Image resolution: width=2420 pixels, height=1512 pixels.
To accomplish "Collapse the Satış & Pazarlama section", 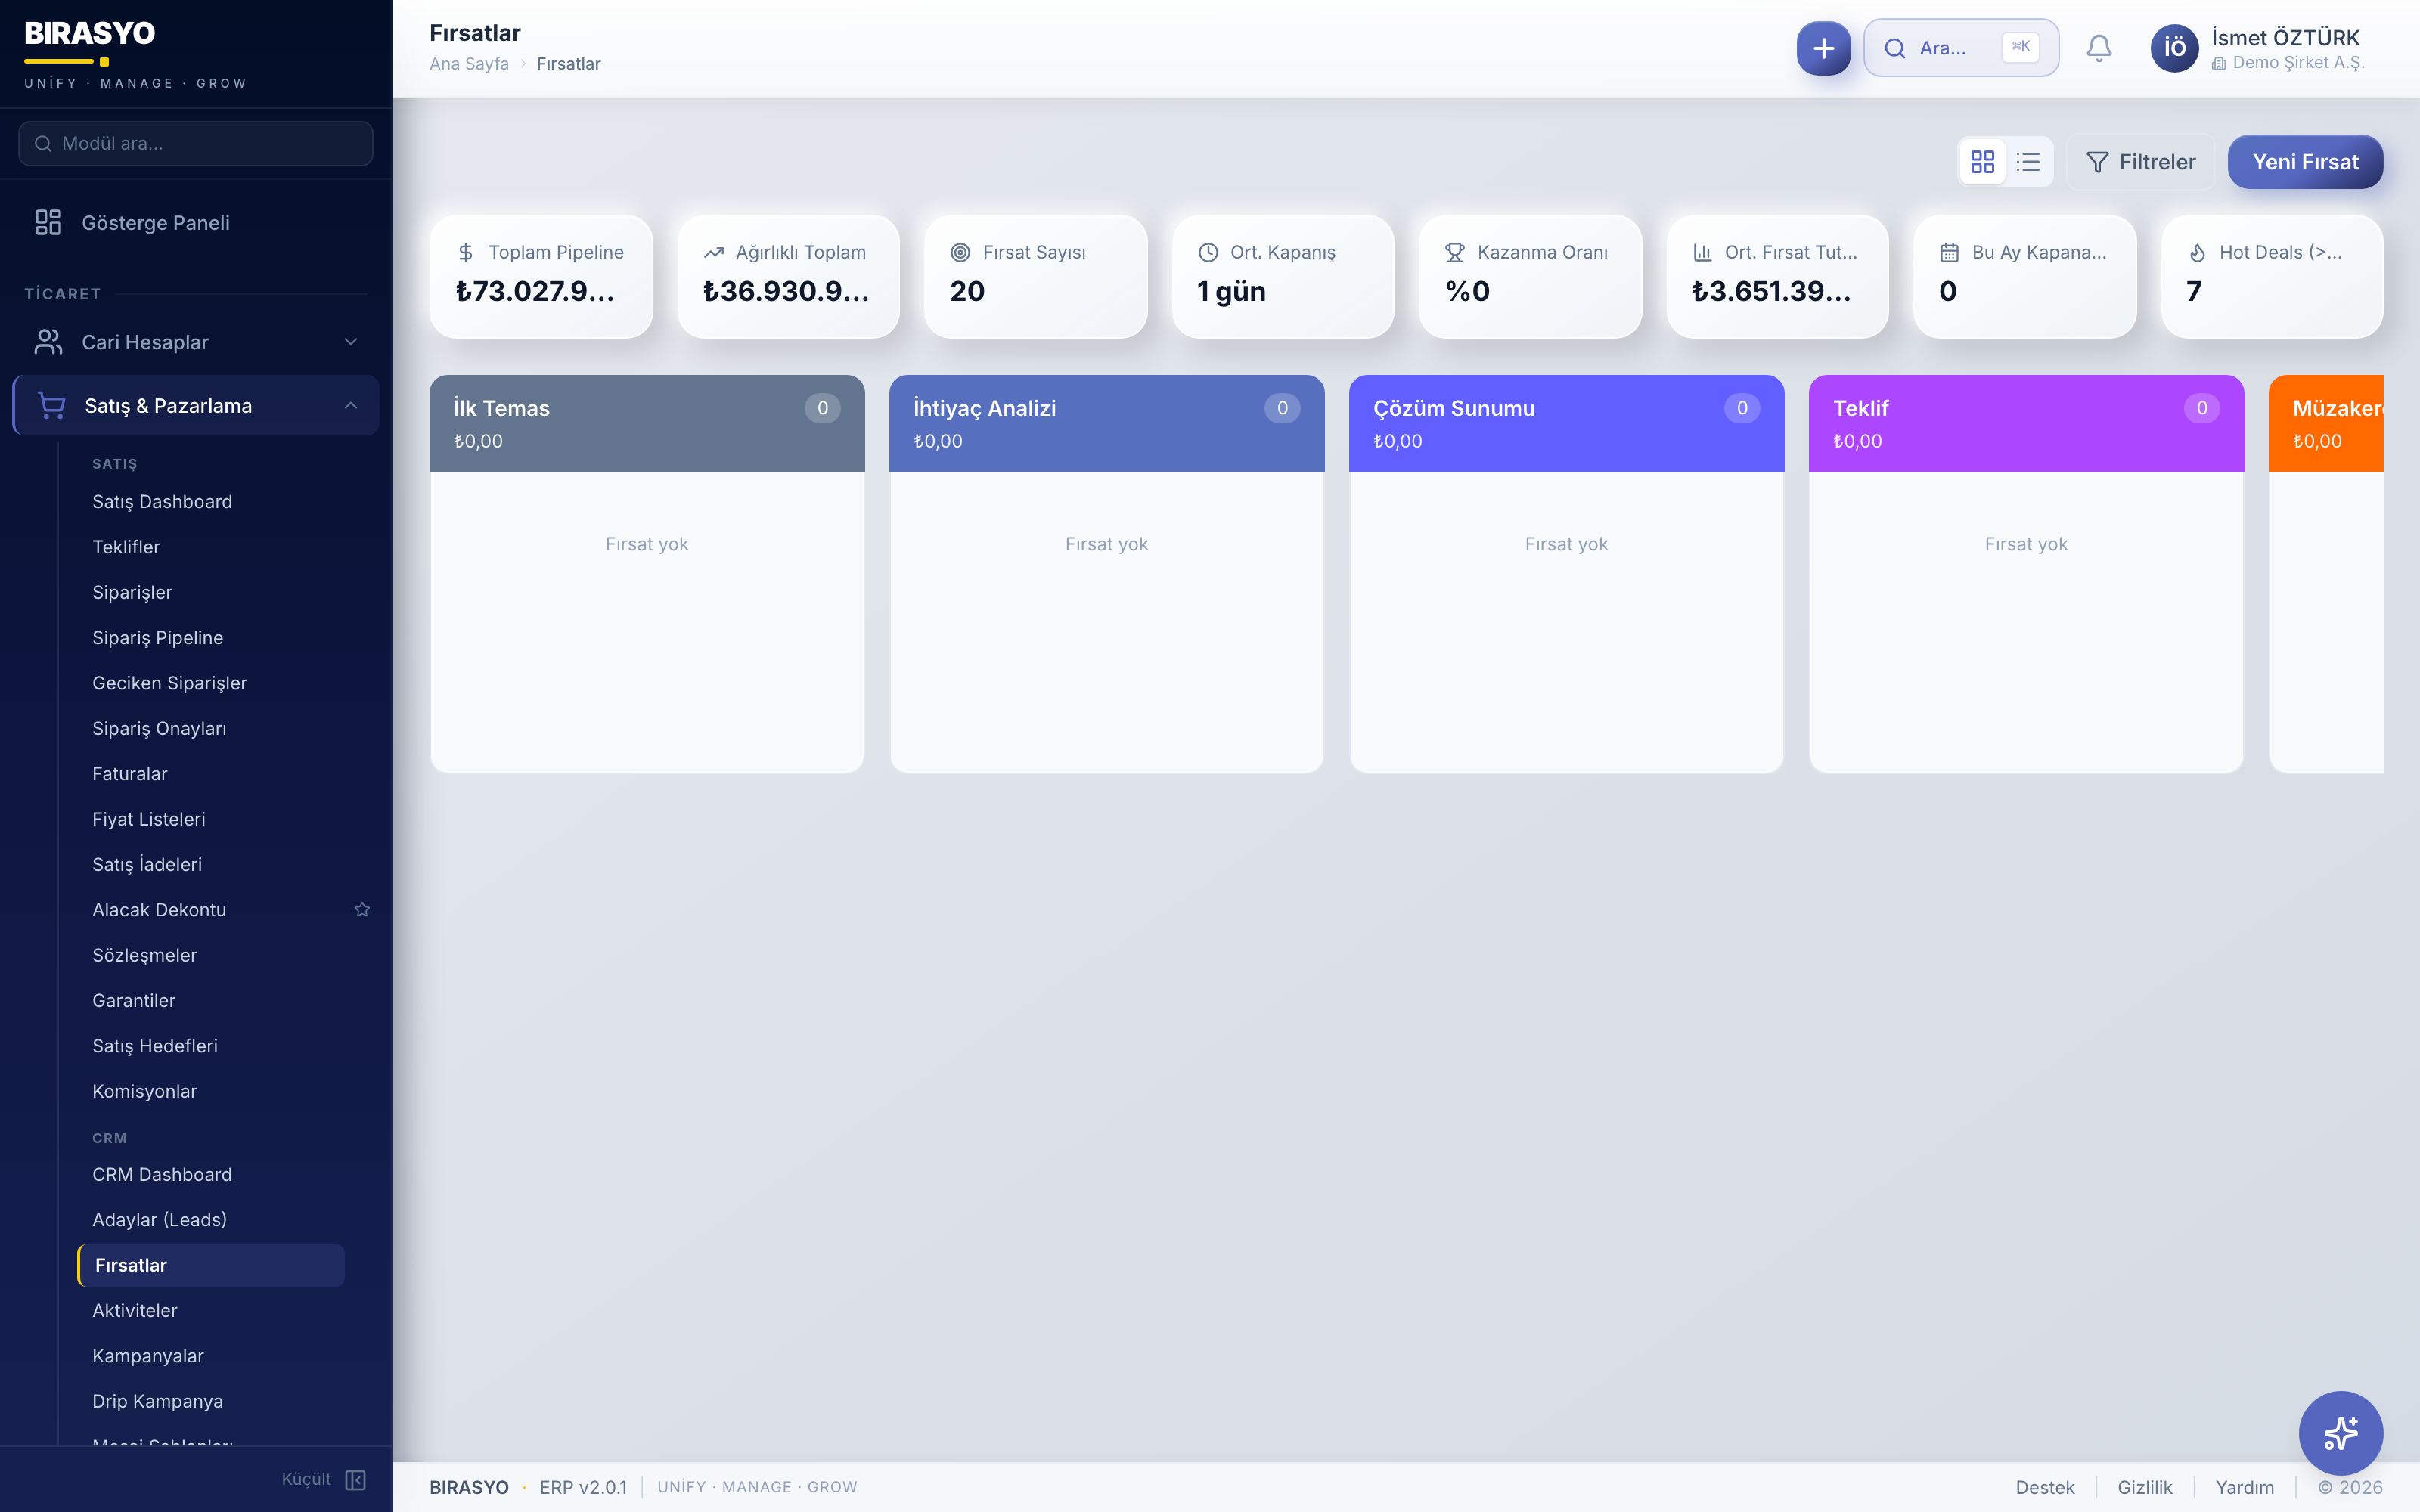I will click(x=350, y=406).
